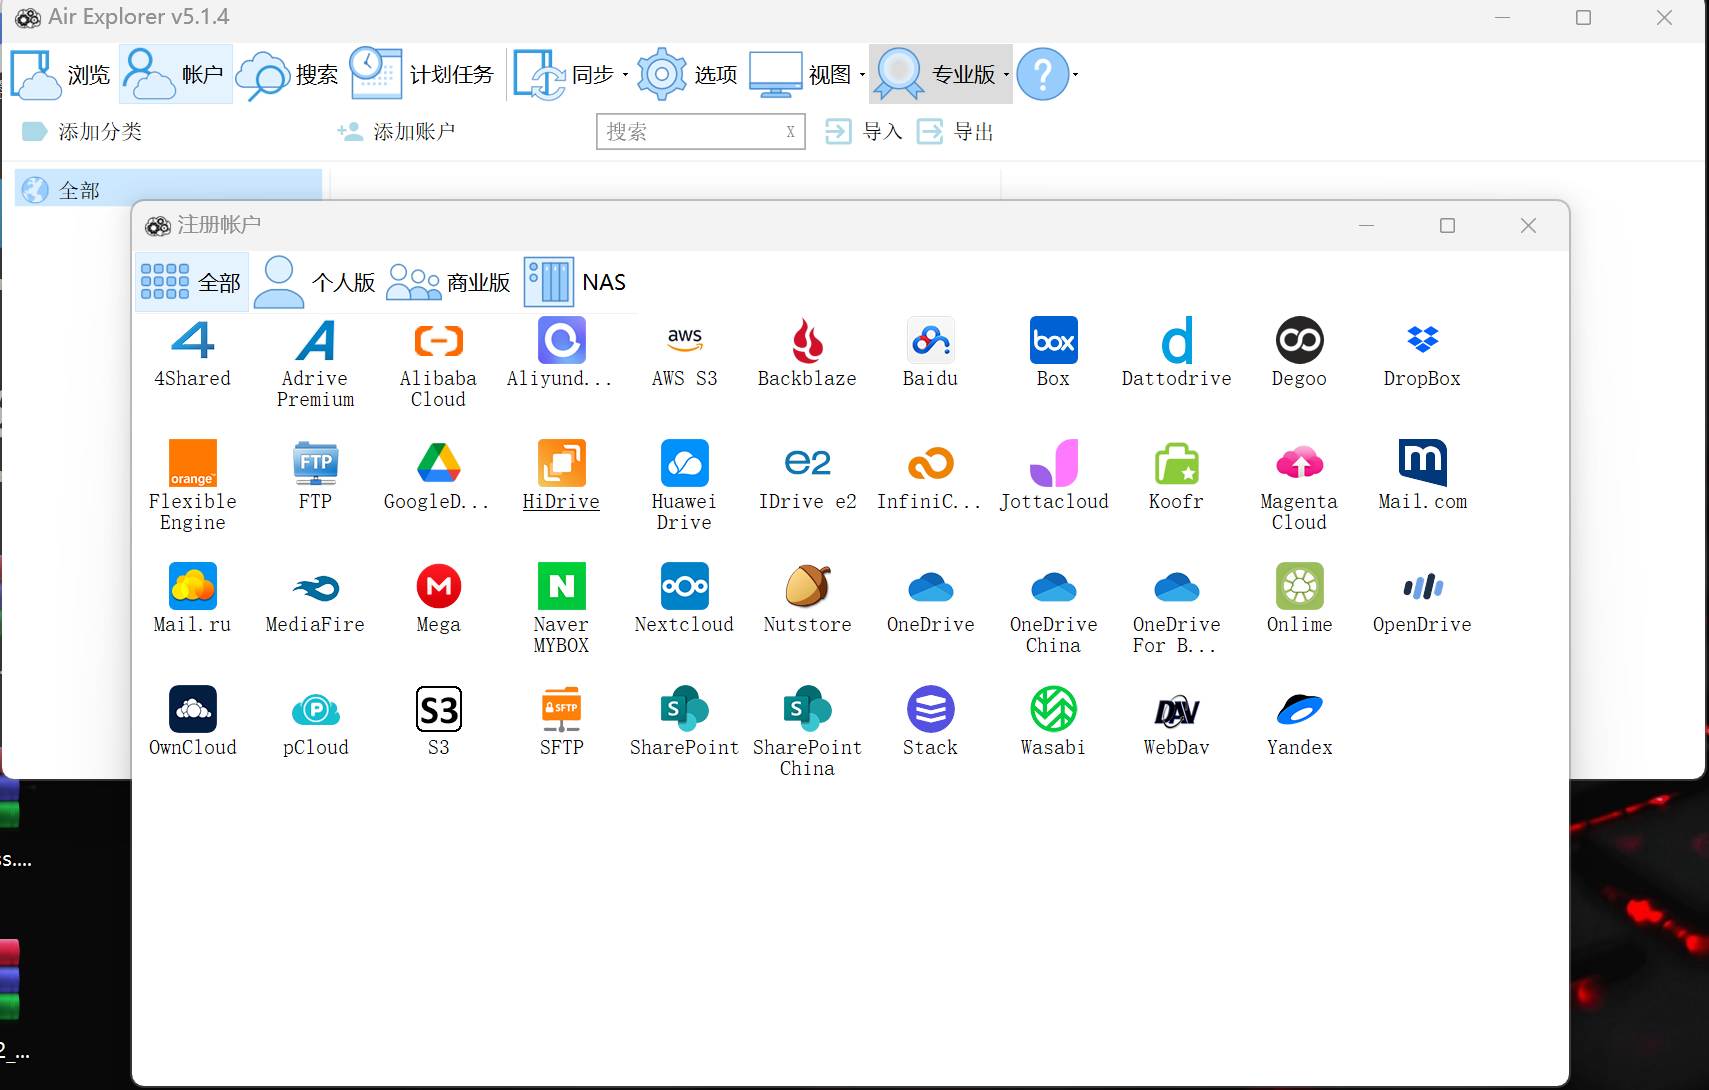Image resolution: width=1709 pixels, height=1090 pixels.
Task: Open the 浏览 toolbar item
Action: click(x=60, y=75)
